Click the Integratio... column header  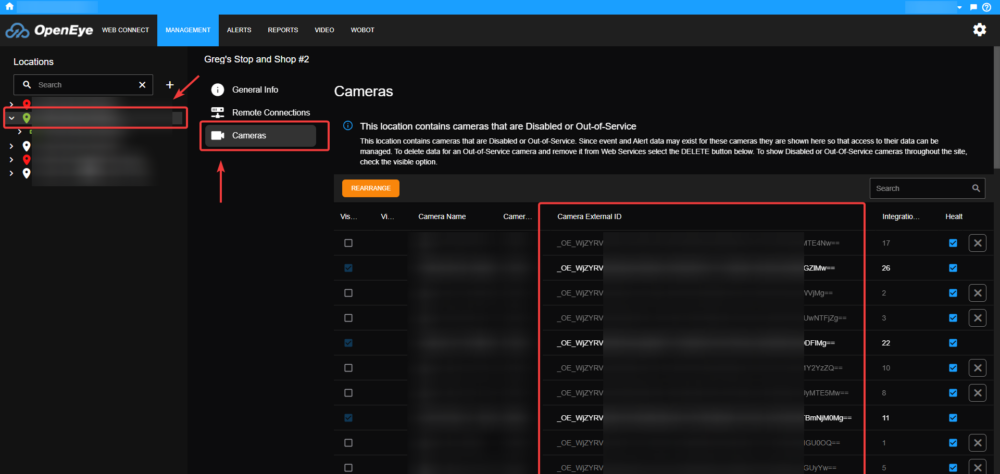tap(901, 216)
